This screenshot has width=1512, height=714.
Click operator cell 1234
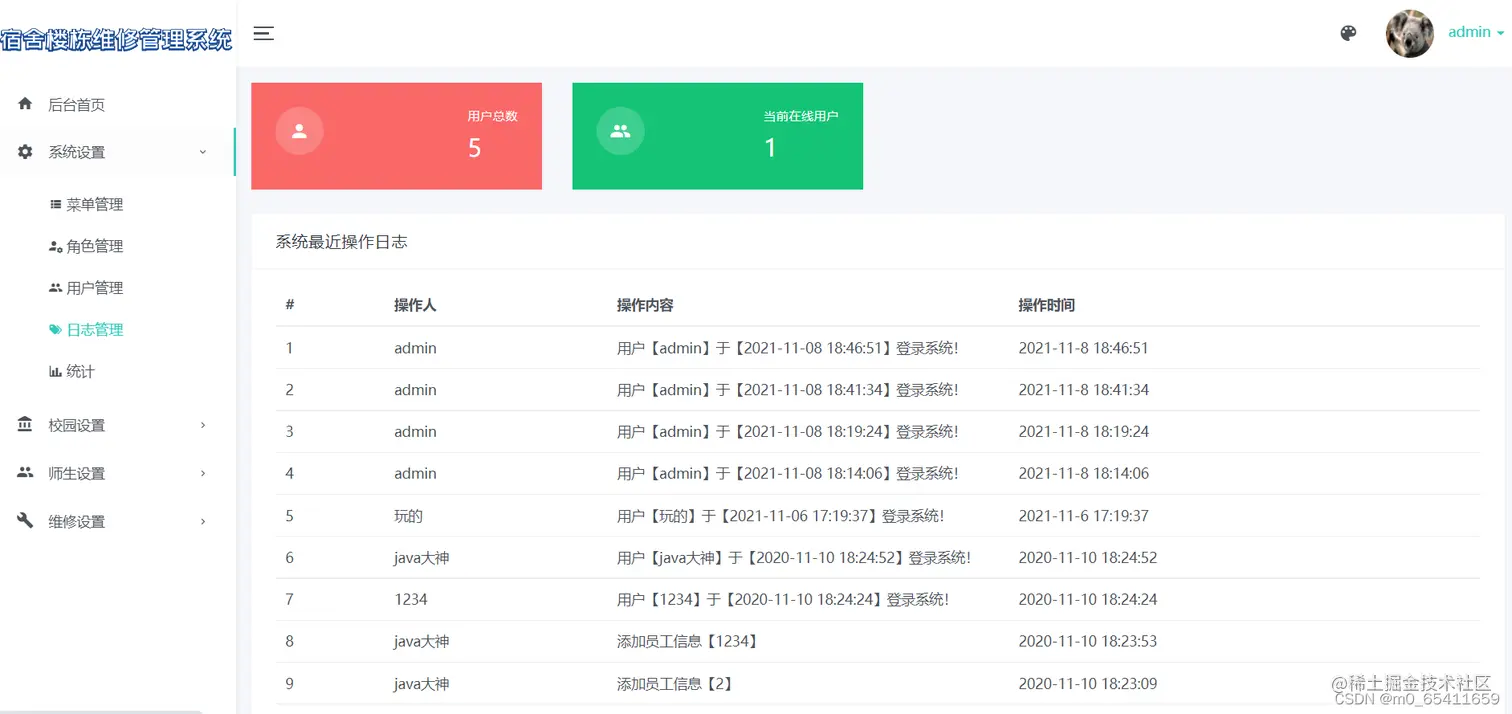[x=411, y=600]
